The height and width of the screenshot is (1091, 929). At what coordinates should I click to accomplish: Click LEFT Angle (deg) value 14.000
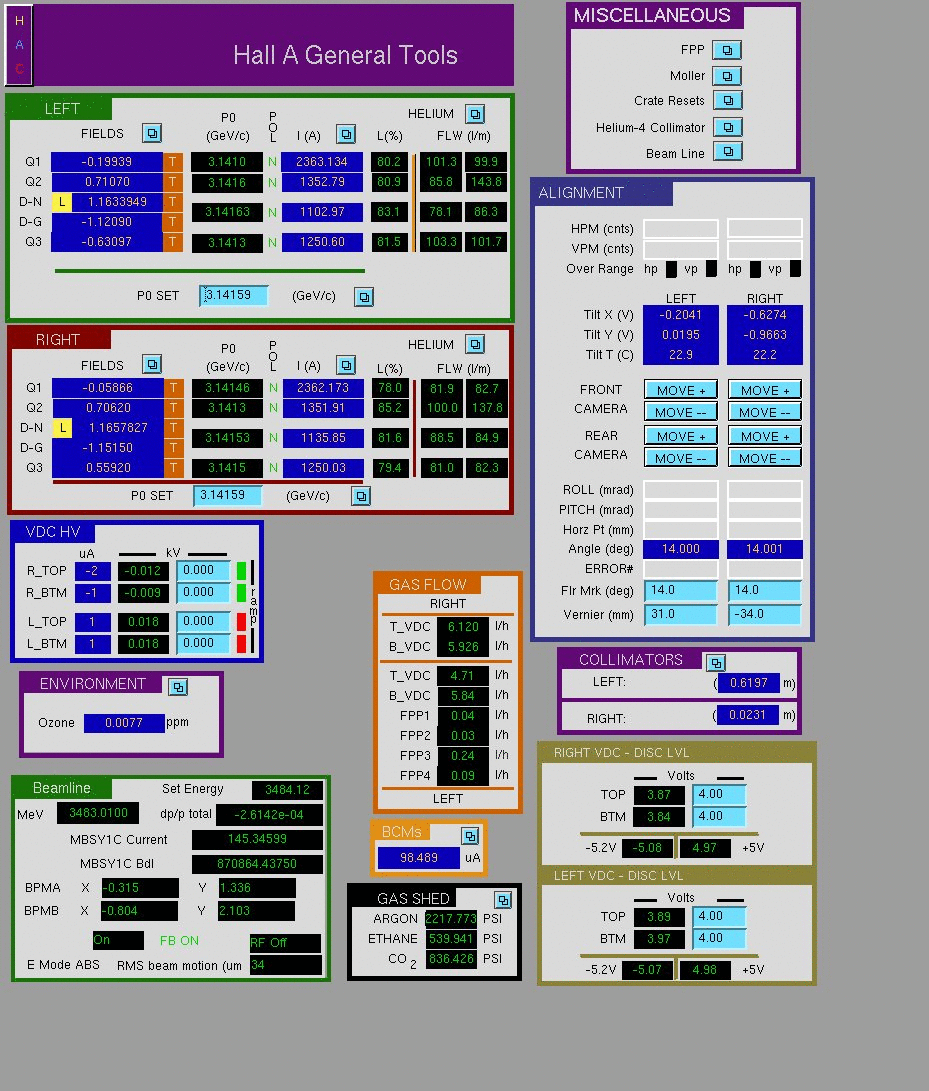tap(681, 549)
